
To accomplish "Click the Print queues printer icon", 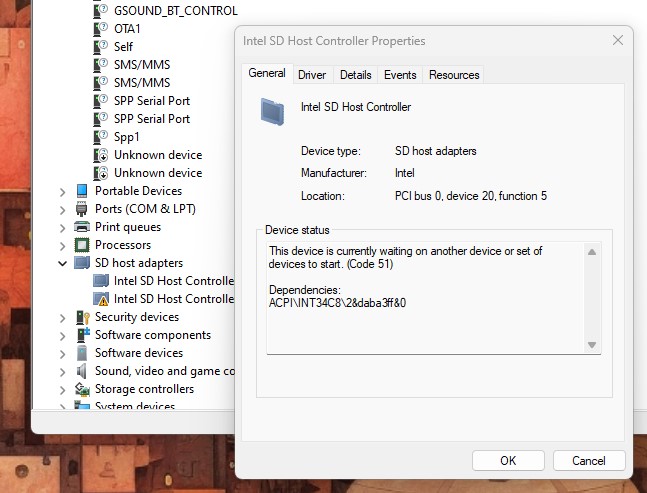I will tap(82, 227).
